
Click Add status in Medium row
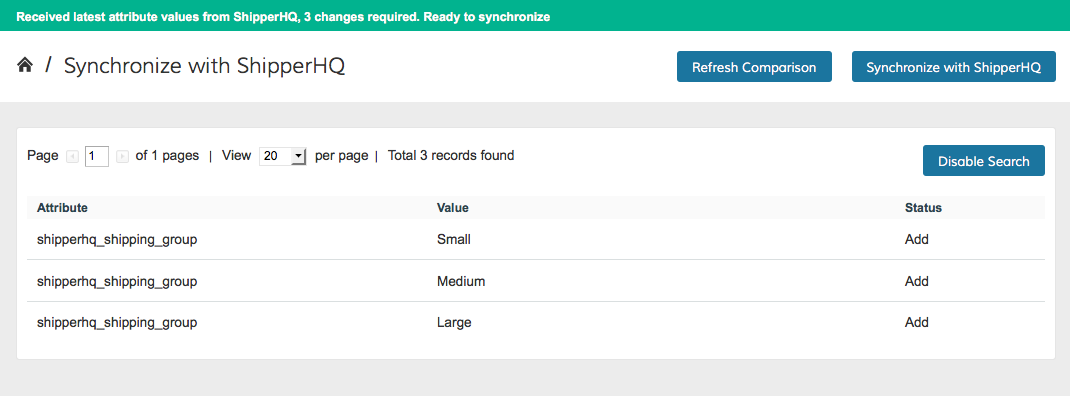click(916, 281)
